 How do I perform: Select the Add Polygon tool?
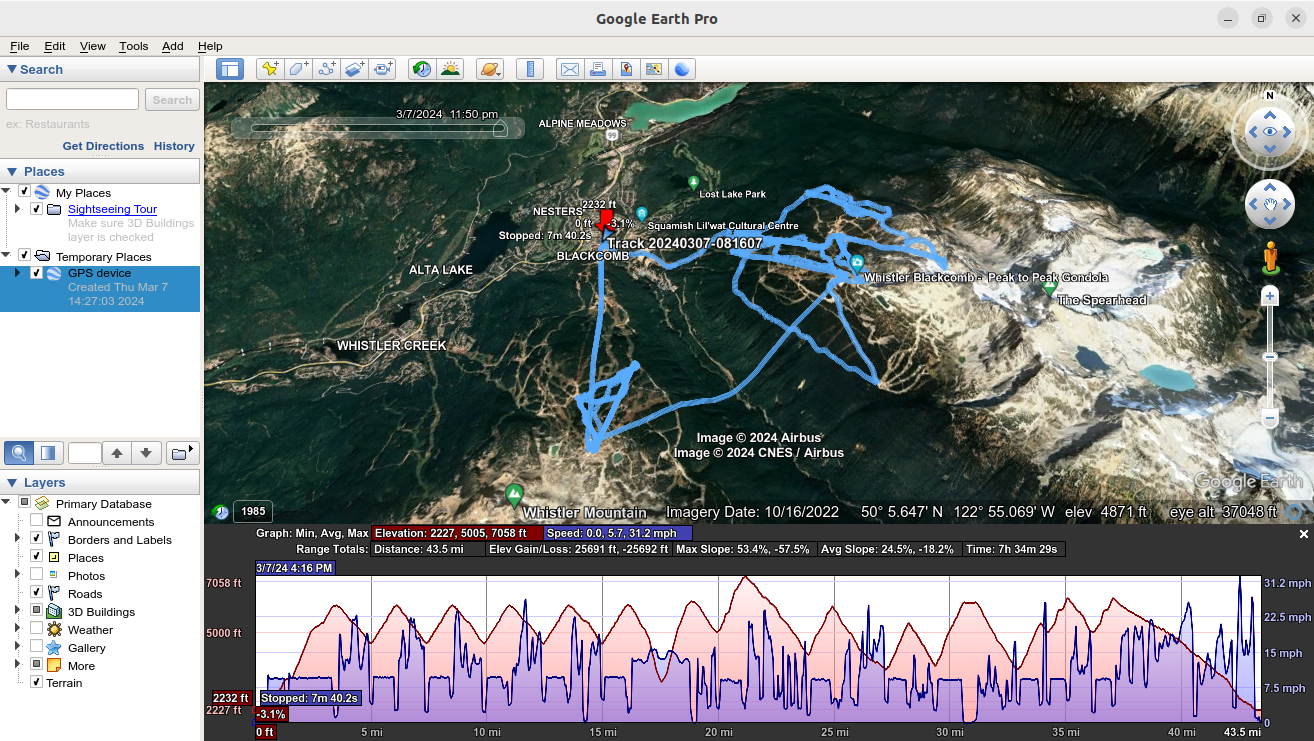pos(298,69)
